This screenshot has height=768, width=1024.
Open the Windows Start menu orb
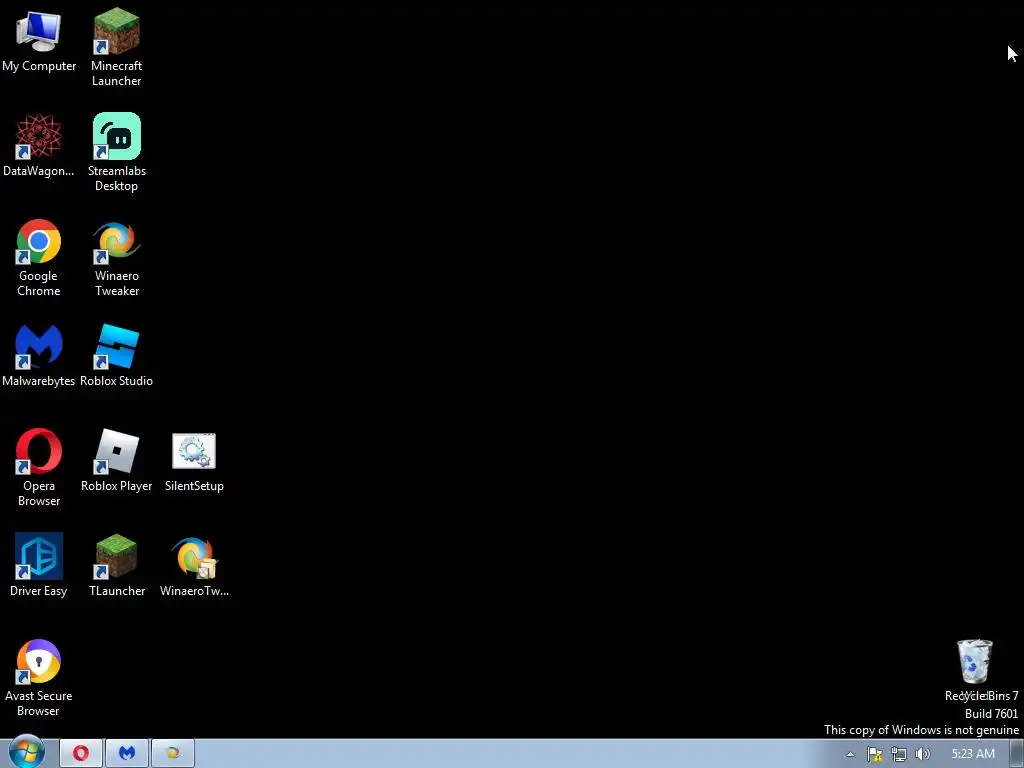click(26, 753)
